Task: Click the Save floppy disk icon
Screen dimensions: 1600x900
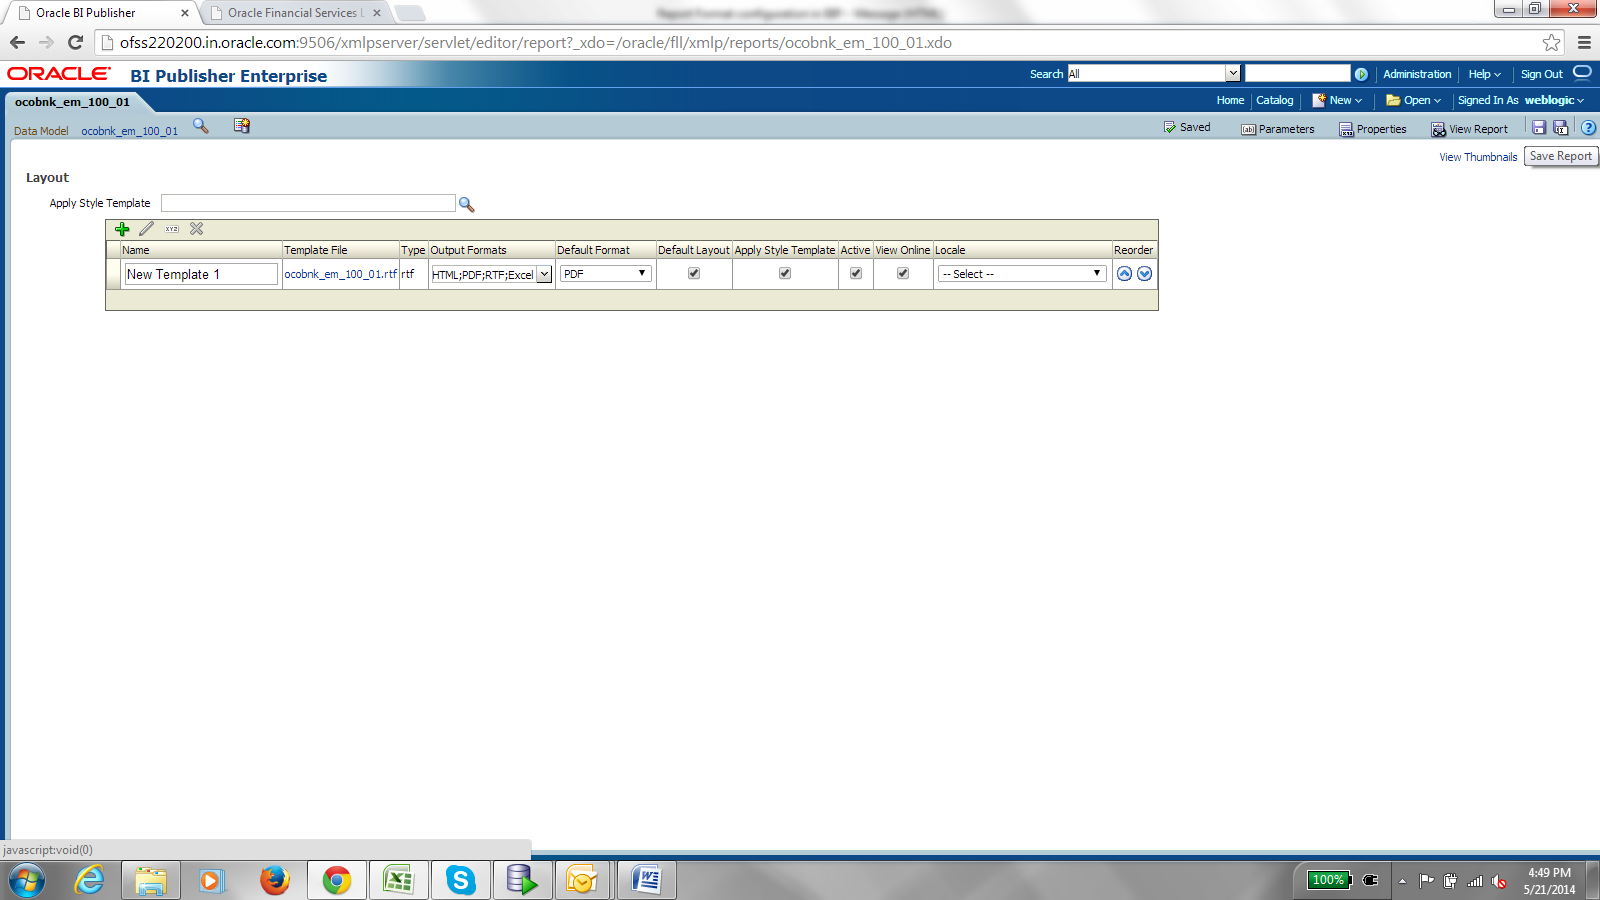Action: 1539,128
